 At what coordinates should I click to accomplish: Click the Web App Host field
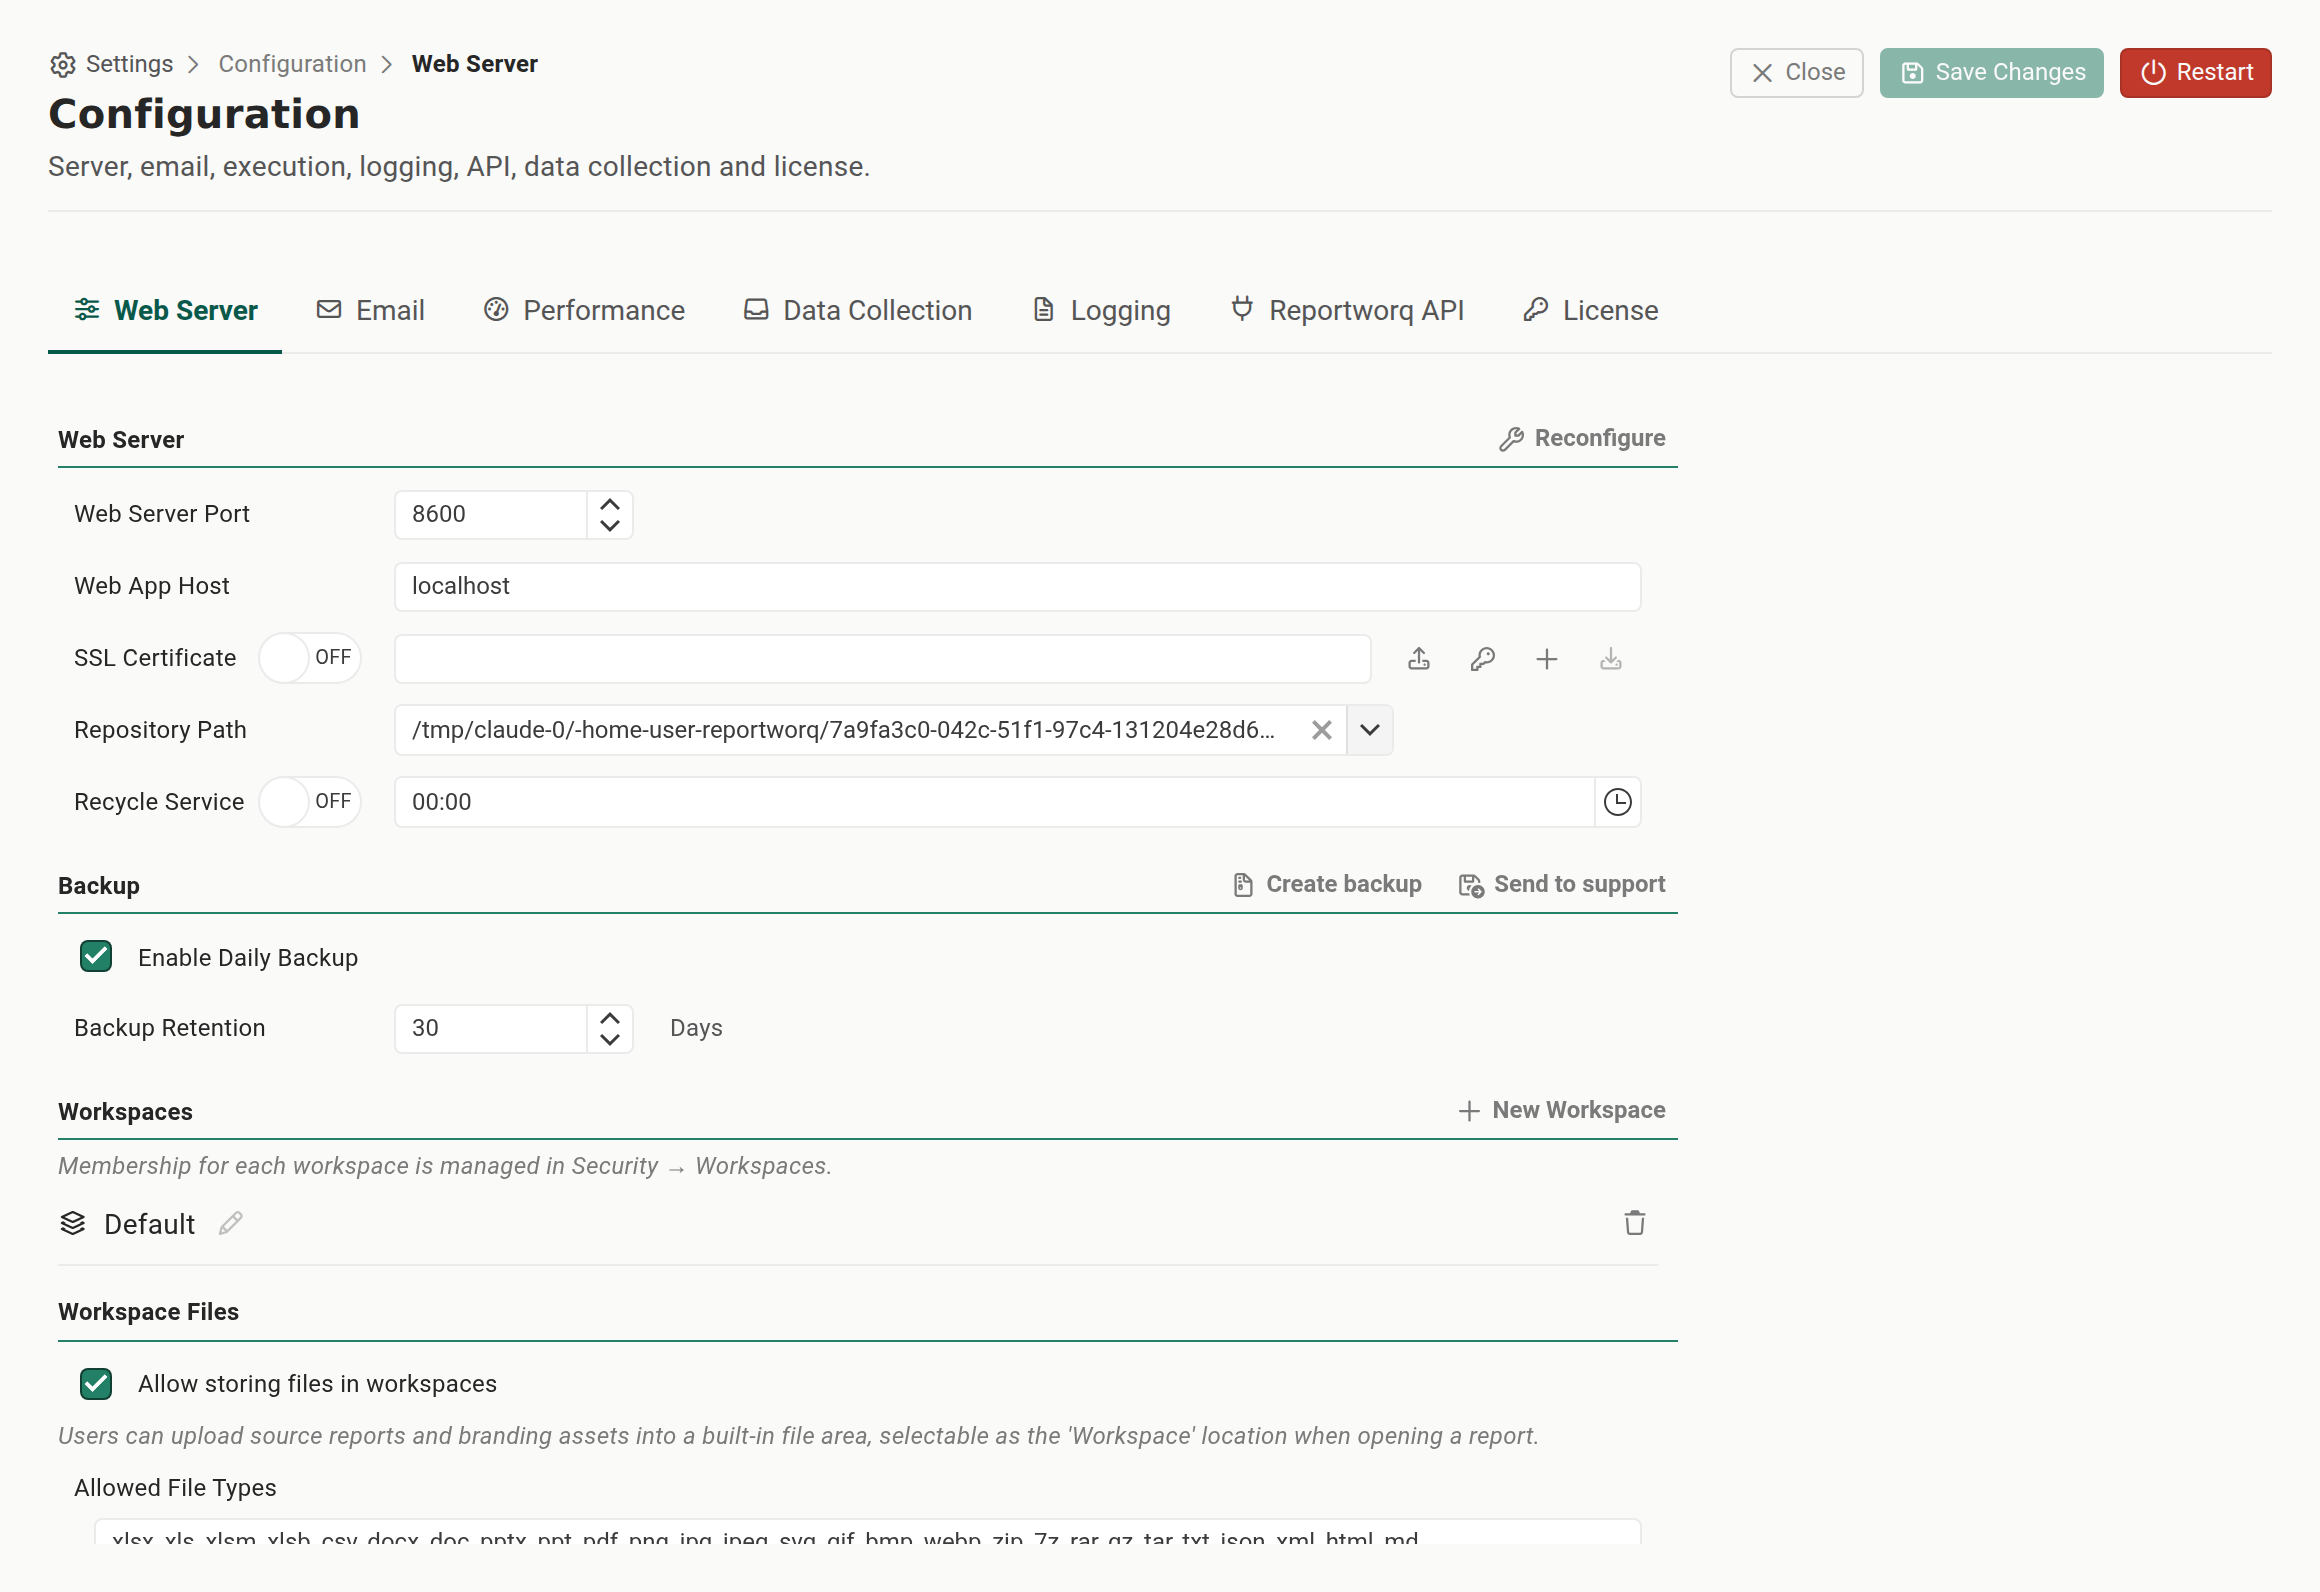[x=1017, y=586]
